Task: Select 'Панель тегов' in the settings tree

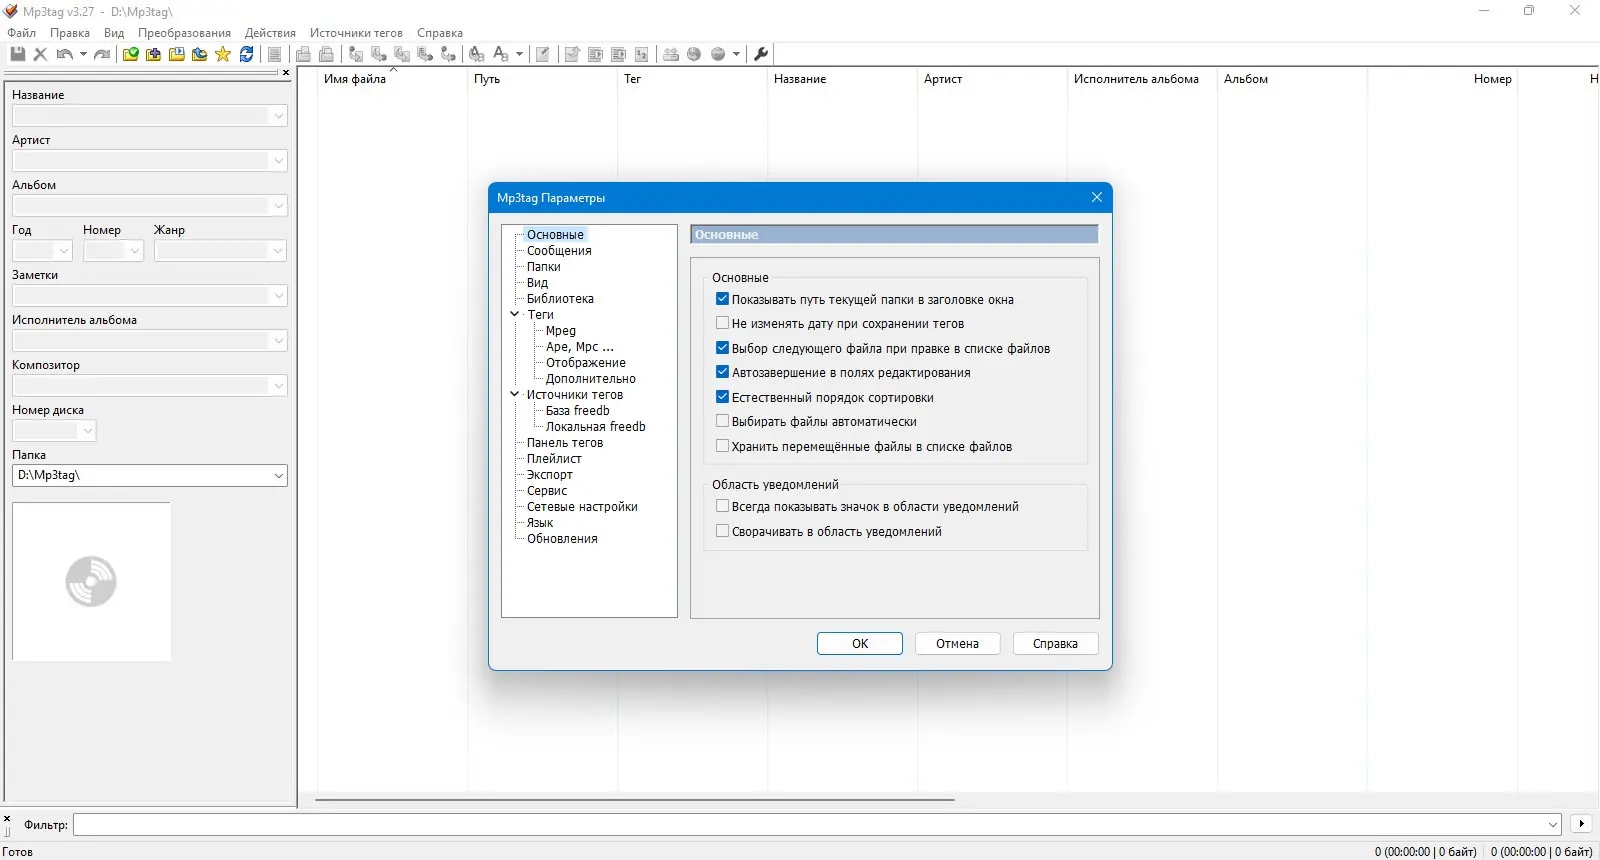Action: click(x=565, y=442)
